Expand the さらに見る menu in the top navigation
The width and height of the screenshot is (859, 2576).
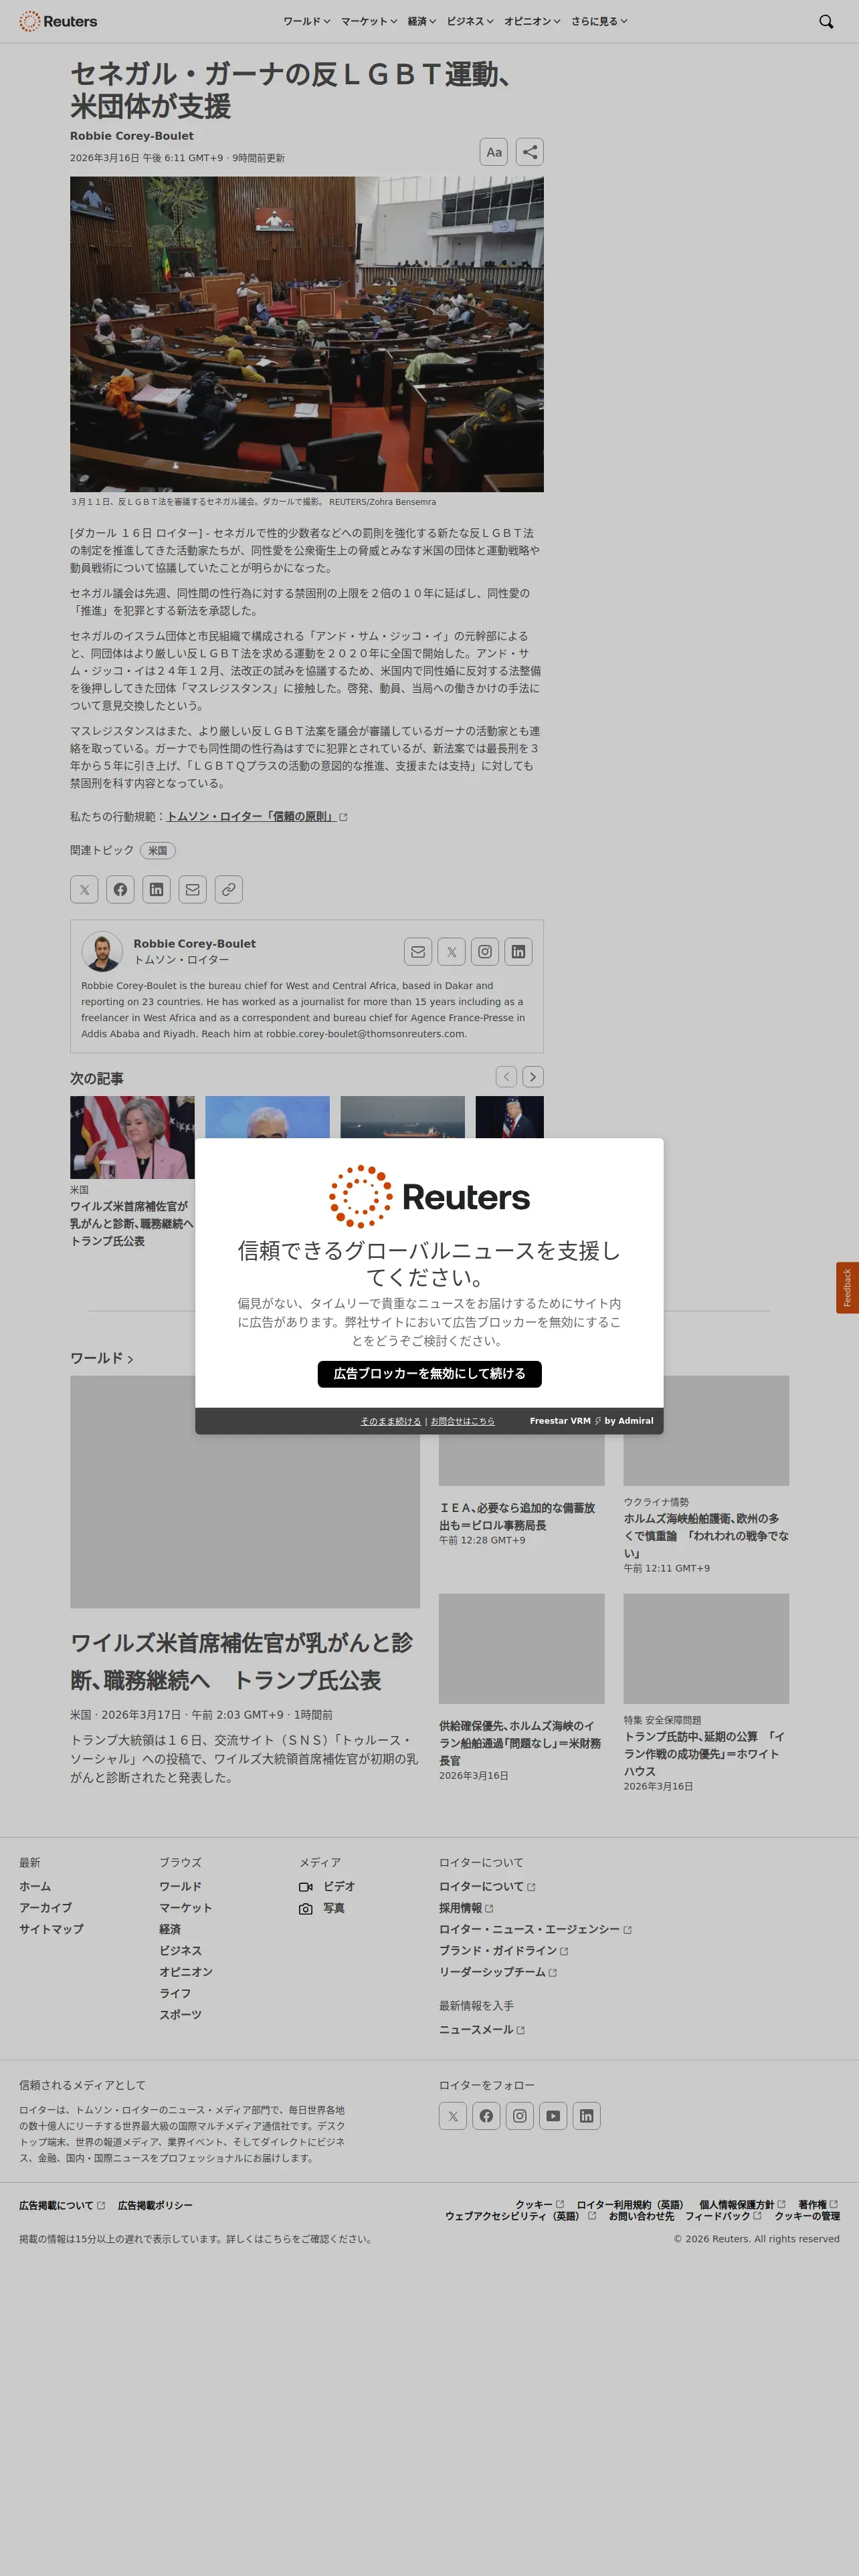pos(599,21)
